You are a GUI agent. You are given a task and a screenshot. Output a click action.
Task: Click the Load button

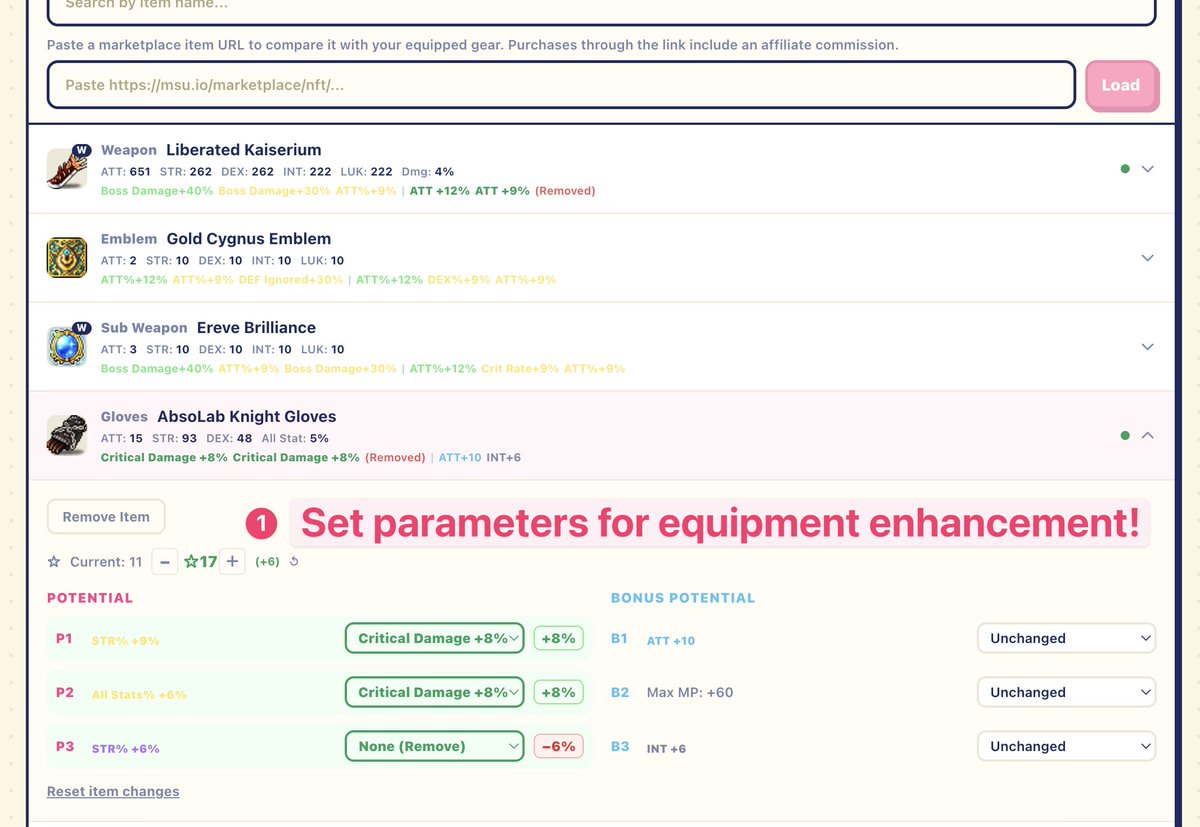(1121, 85)
